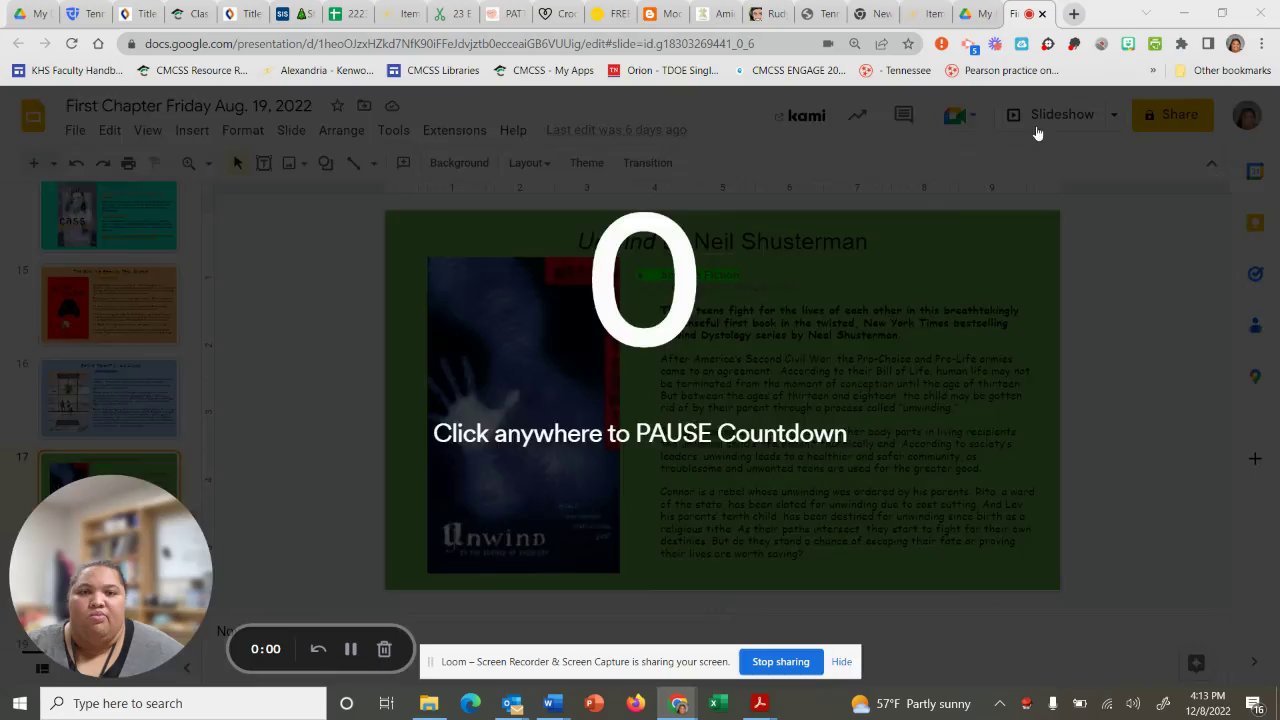This screenshot has height=720, width=1280.
Task: Collapse the menus with chevron arrow
Action: pyautogui.click(x=1211, y=163)
